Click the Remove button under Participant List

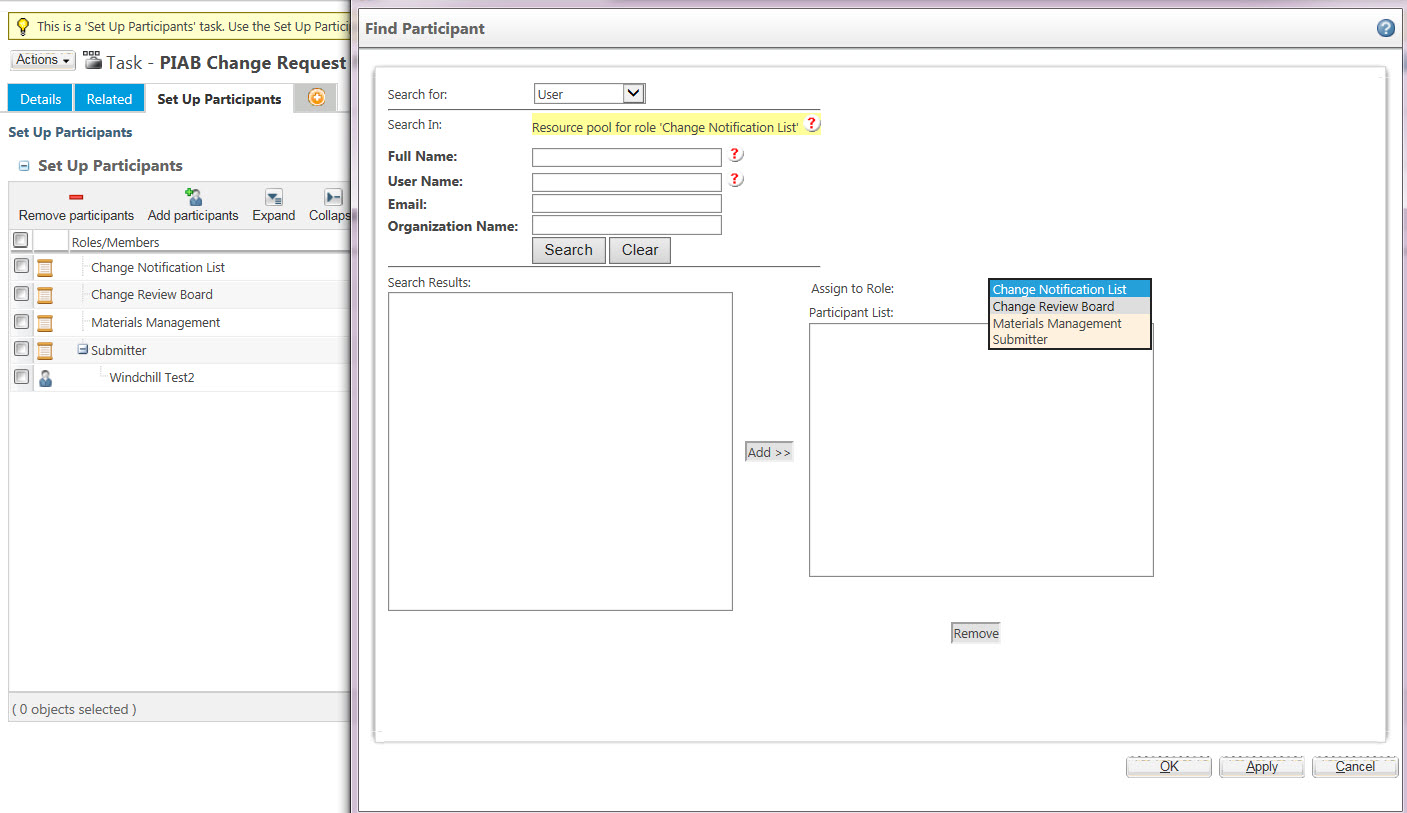[x=976, y=633]
